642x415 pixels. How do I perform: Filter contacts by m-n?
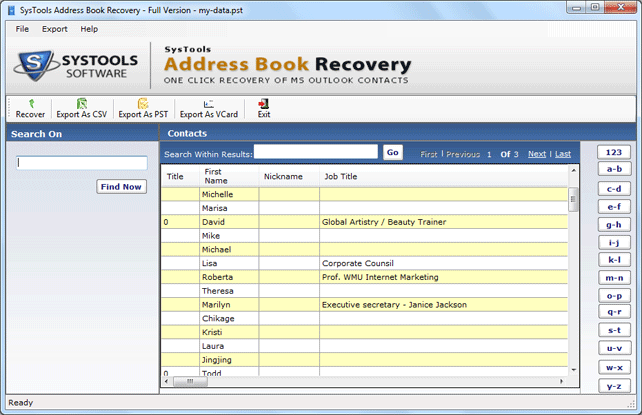click(614, 278)
